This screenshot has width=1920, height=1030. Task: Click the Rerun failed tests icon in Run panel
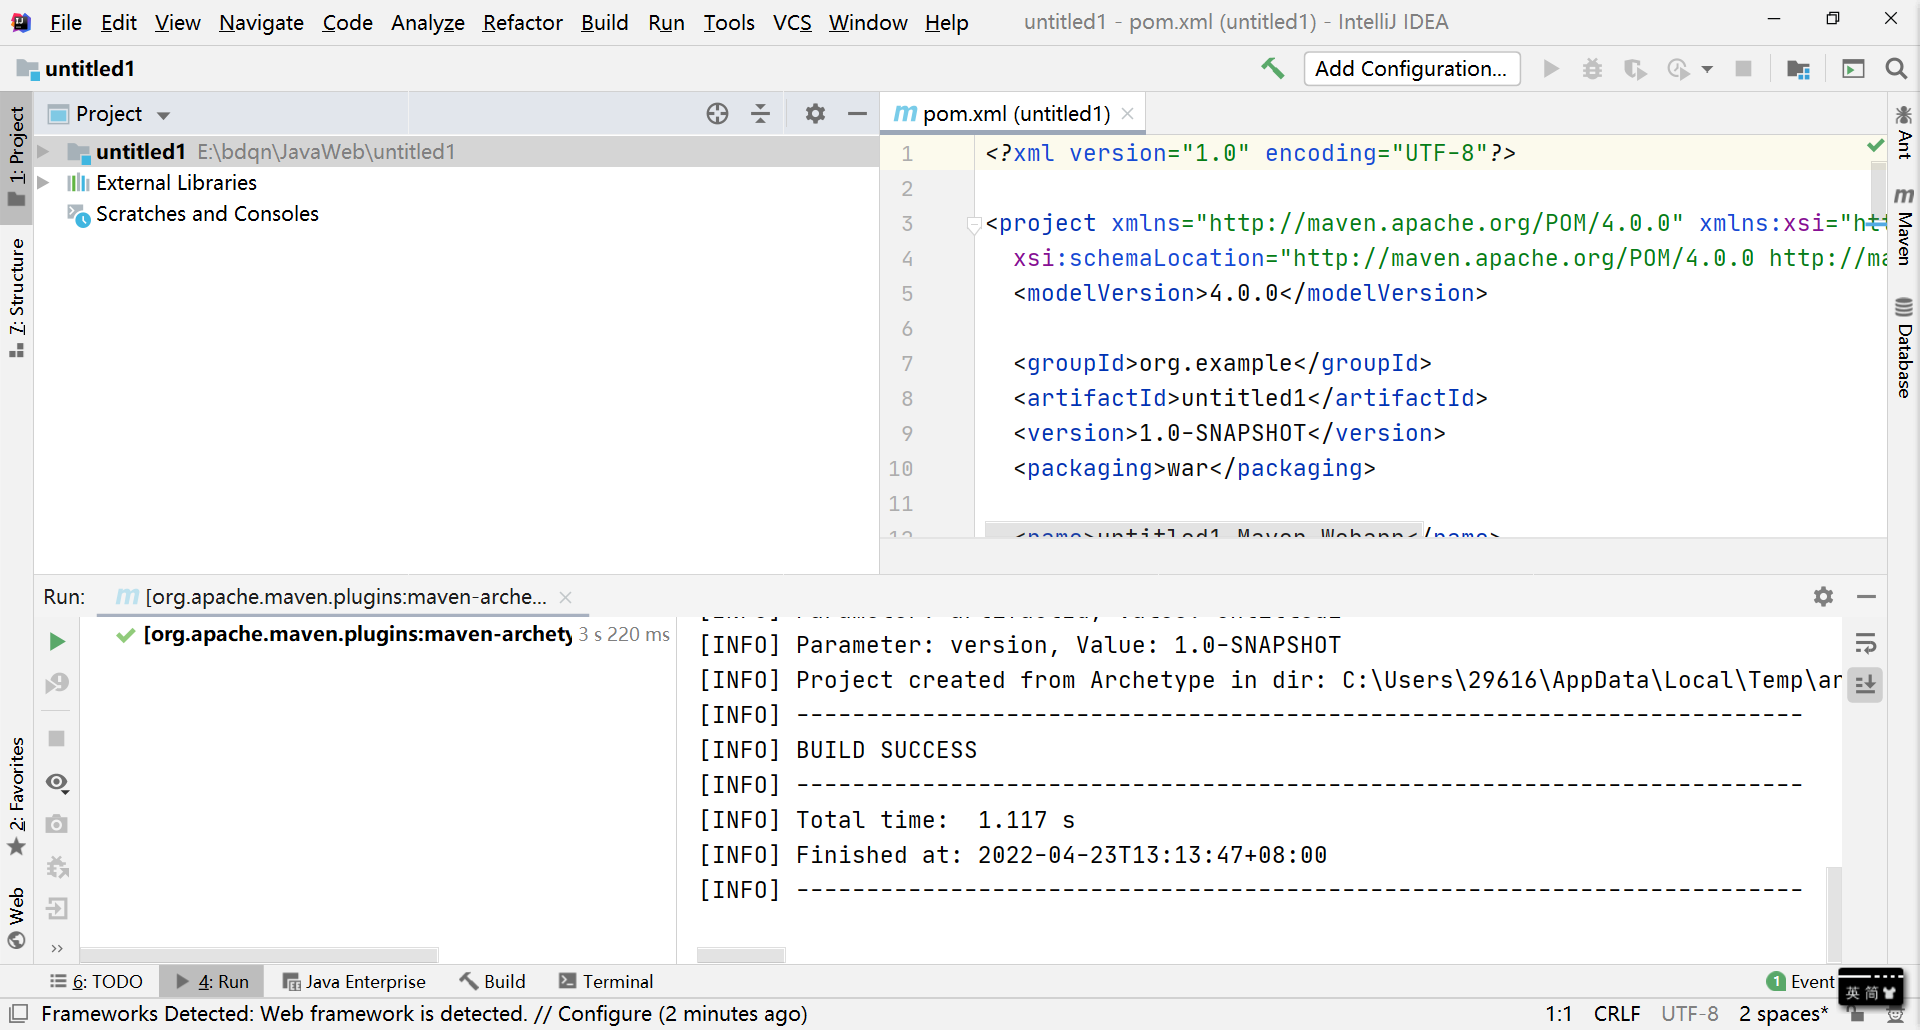tap(57, 683)
